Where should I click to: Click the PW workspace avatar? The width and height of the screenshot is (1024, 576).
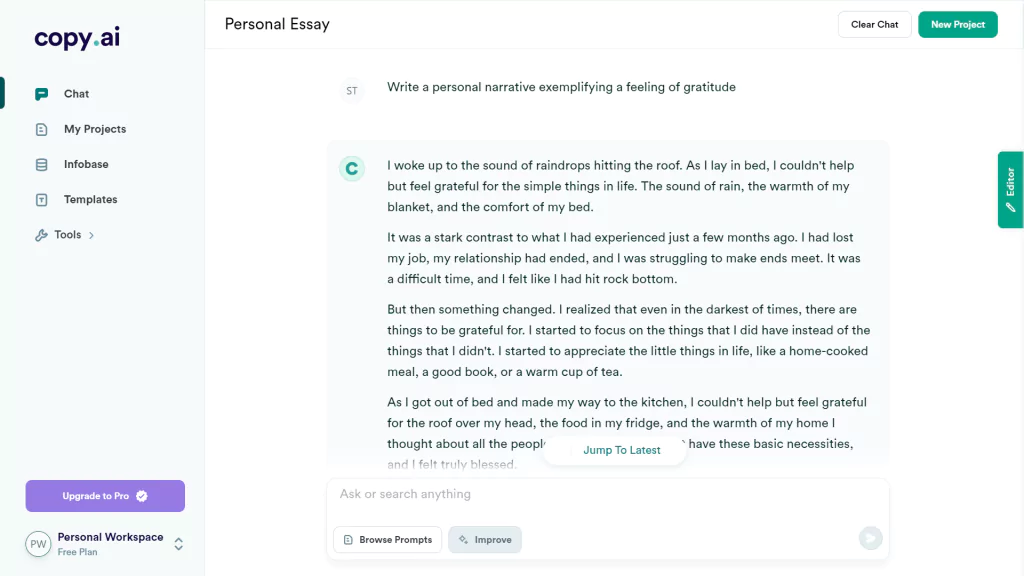coord(39,544)
